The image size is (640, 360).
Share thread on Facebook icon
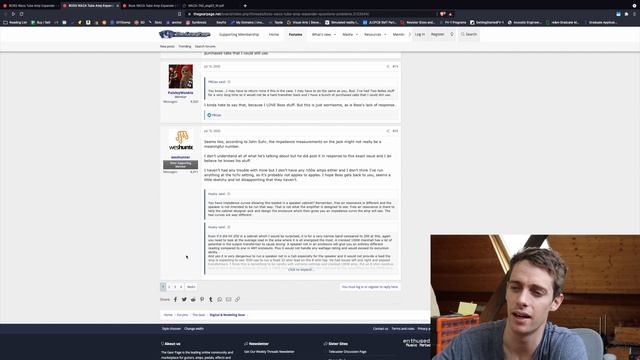(x=176, y=299)
